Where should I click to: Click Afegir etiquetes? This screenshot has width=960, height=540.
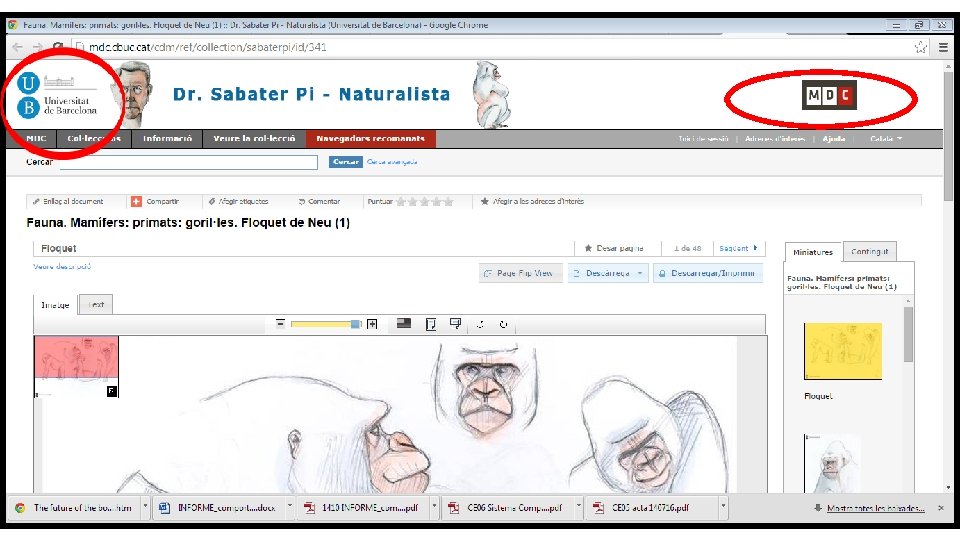238,201
